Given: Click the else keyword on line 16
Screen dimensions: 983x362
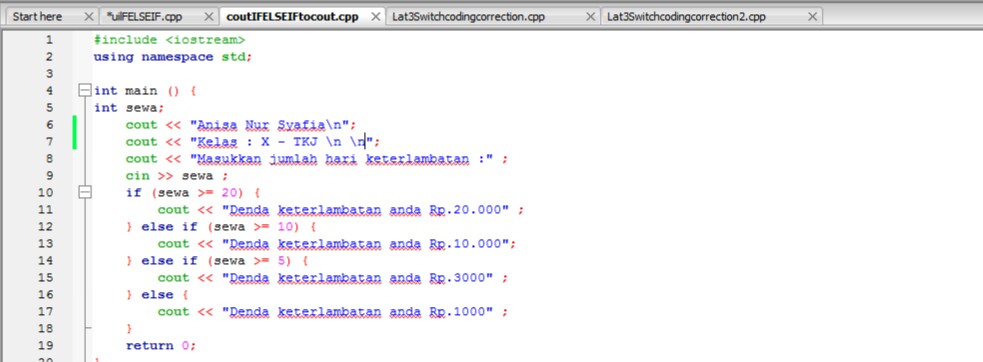Looking at the screenshot, I should 157,294.
